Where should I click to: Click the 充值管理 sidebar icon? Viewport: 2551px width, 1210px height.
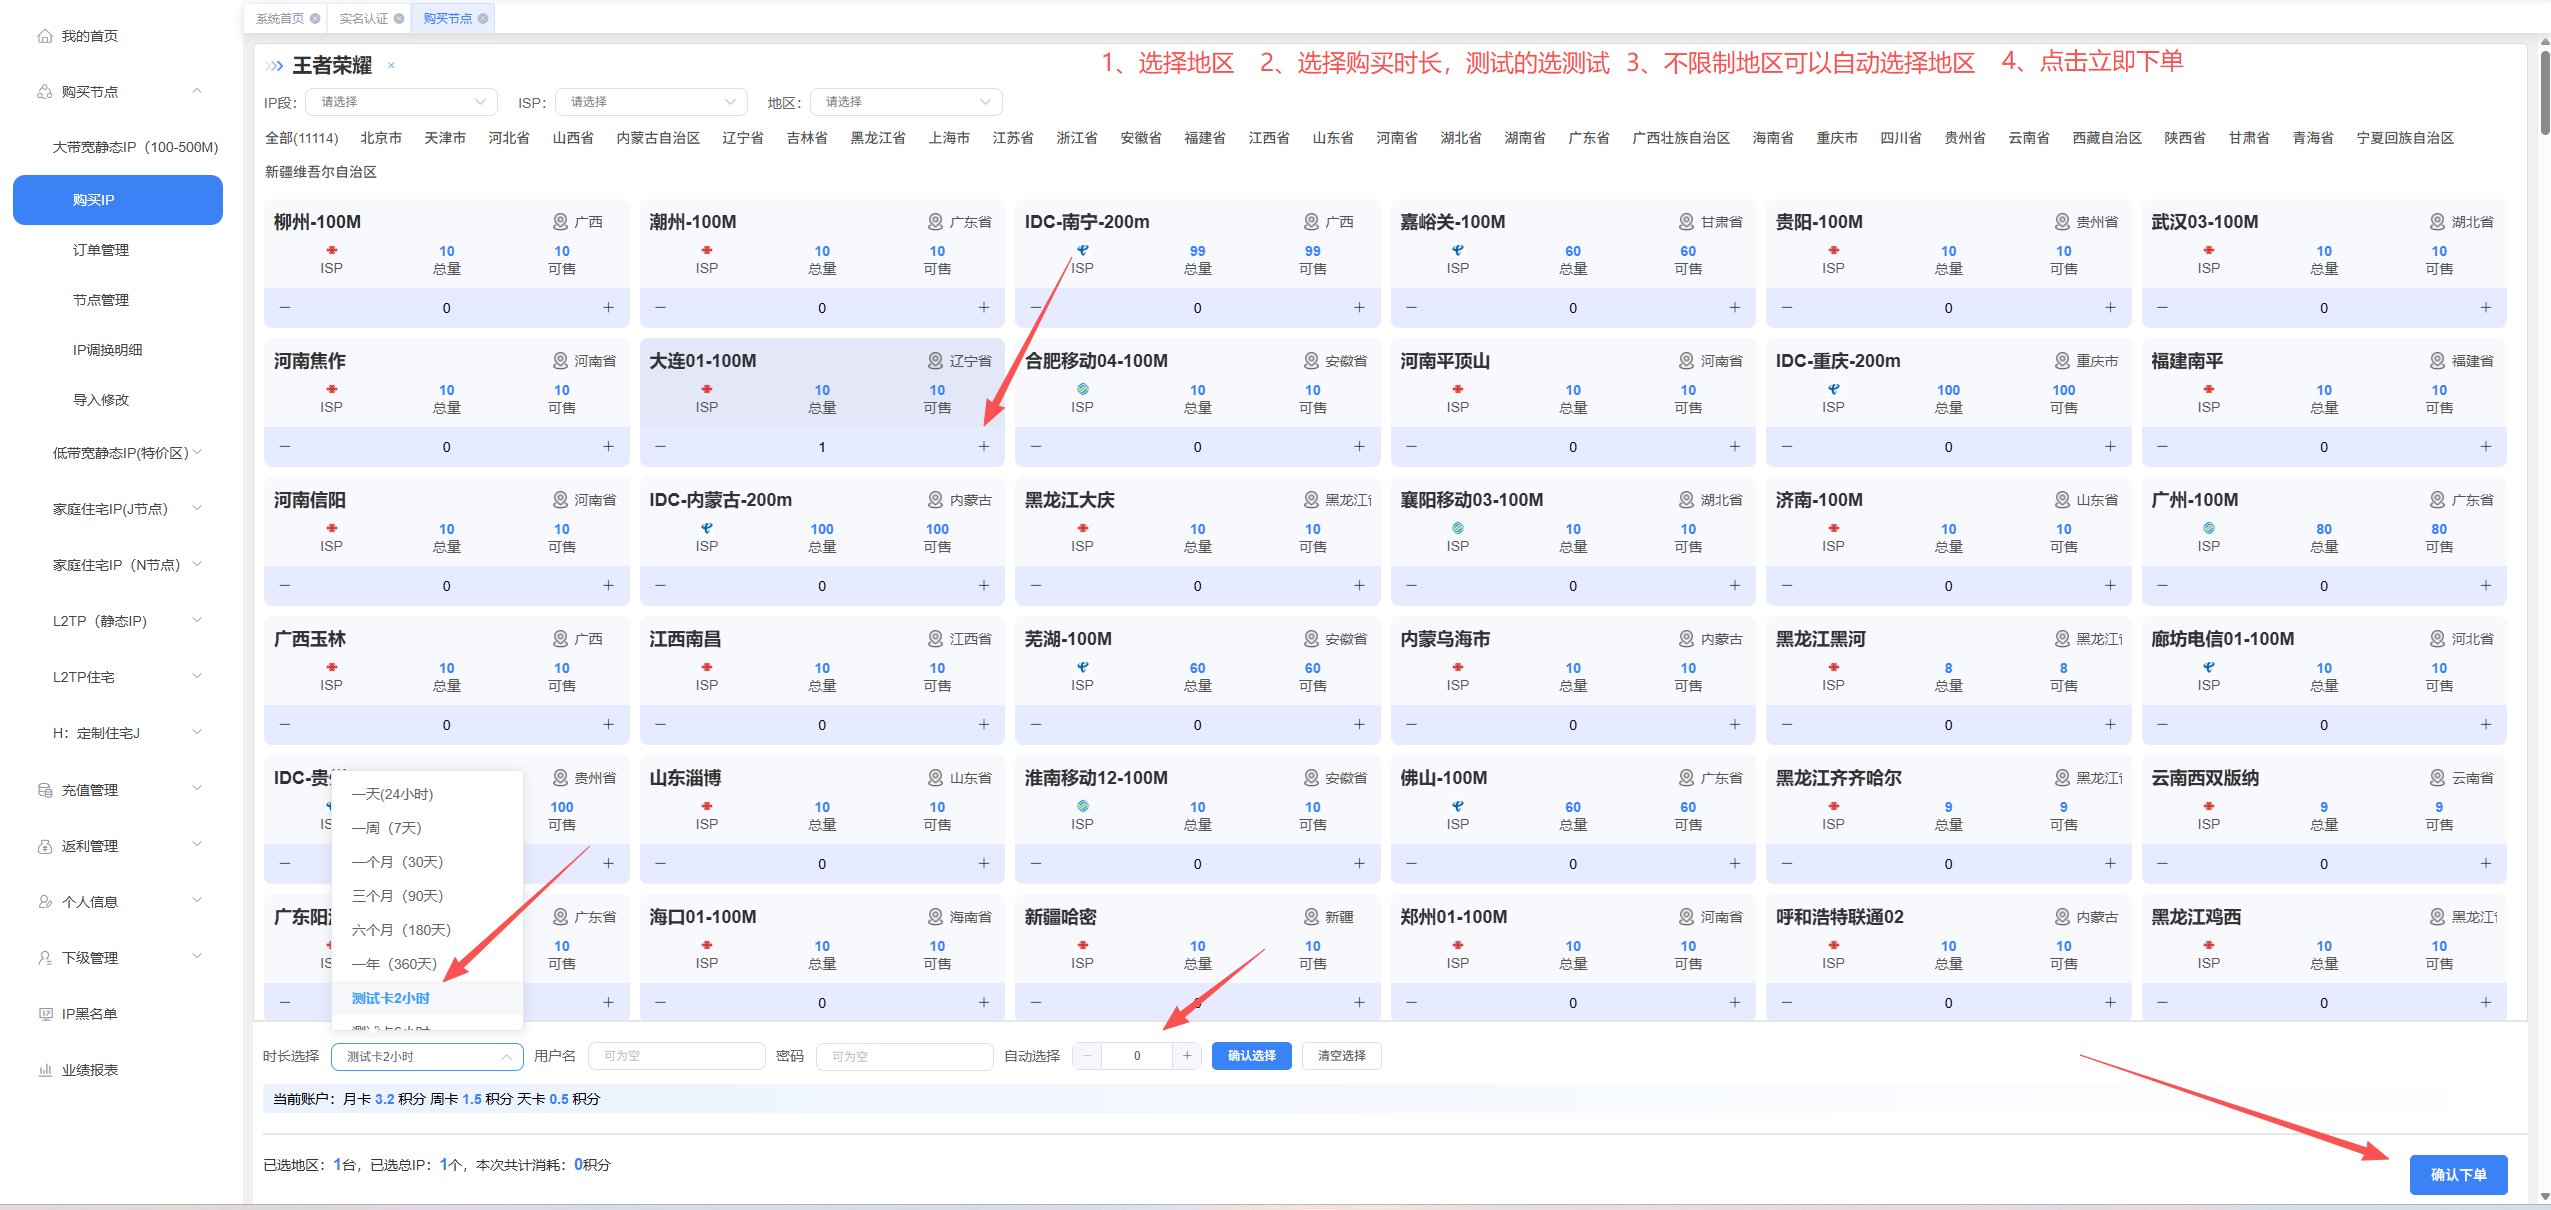(x=45, y=790)
